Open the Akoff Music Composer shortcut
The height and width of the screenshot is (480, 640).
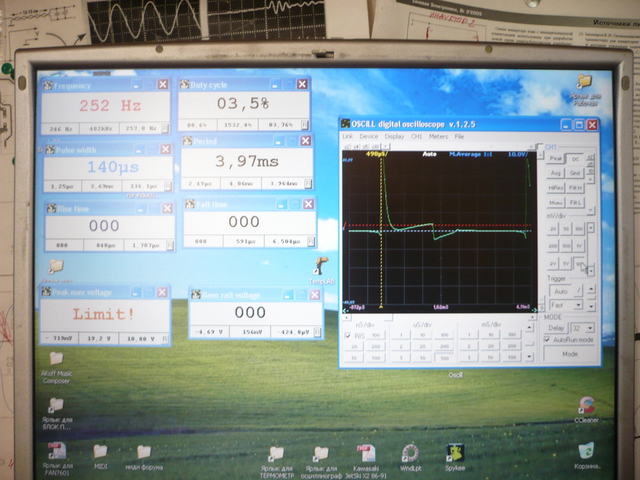point(56,359)
